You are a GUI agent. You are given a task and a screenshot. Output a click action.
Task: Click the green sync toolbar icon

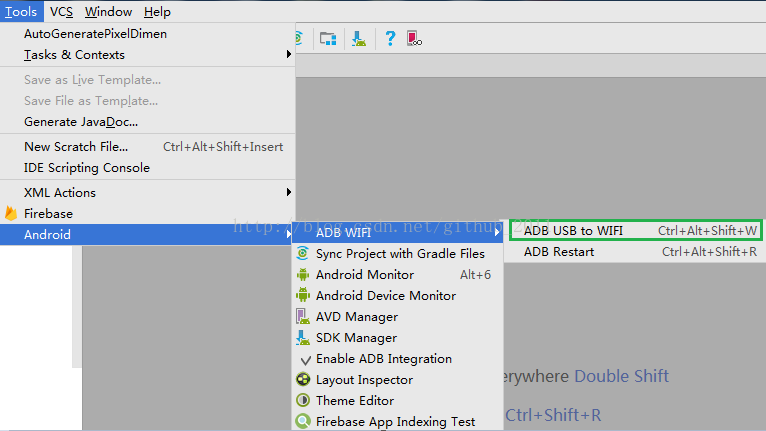[299, 38]
